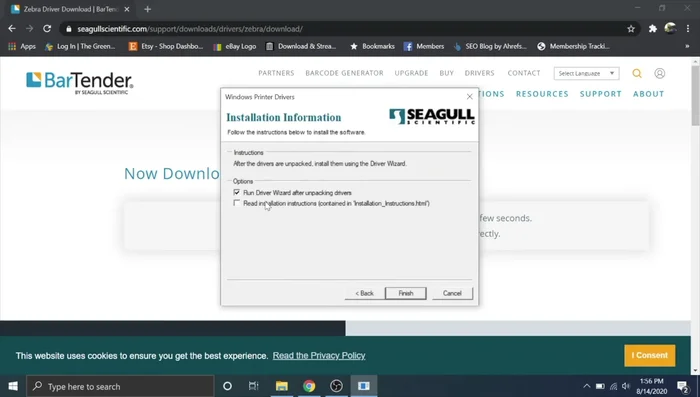Open the BarTender user account icon

click(x=659, y=73)
